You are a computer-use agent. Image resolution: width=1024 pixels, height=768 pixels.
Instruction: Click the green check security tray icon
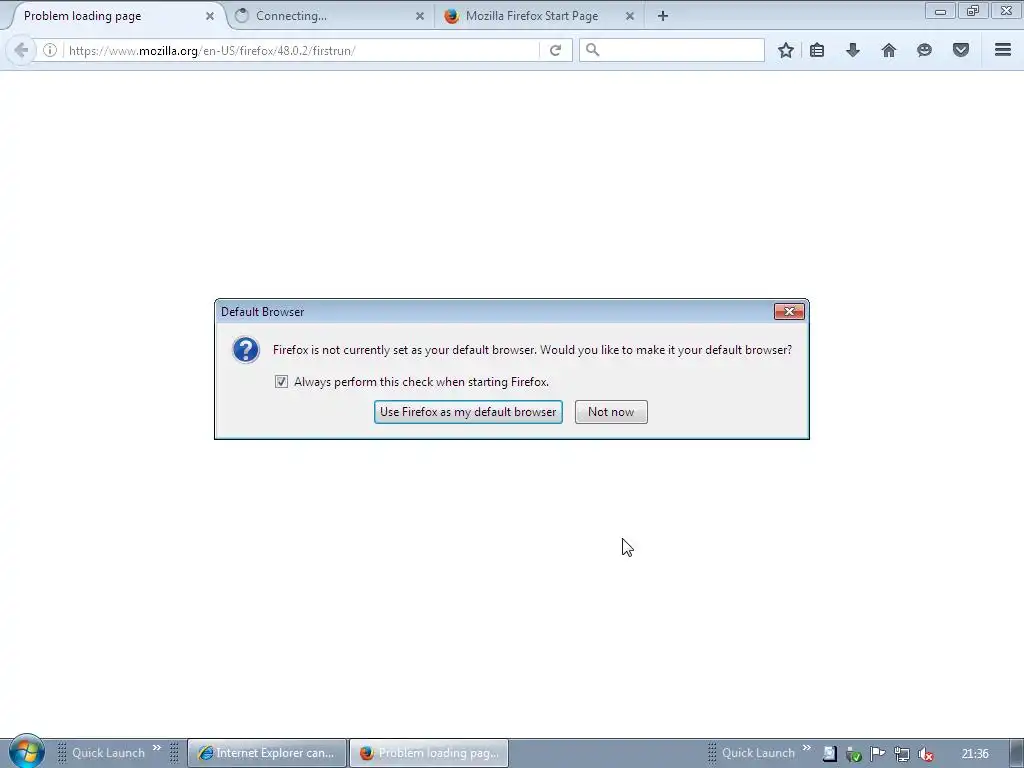[x=854, y=754]
